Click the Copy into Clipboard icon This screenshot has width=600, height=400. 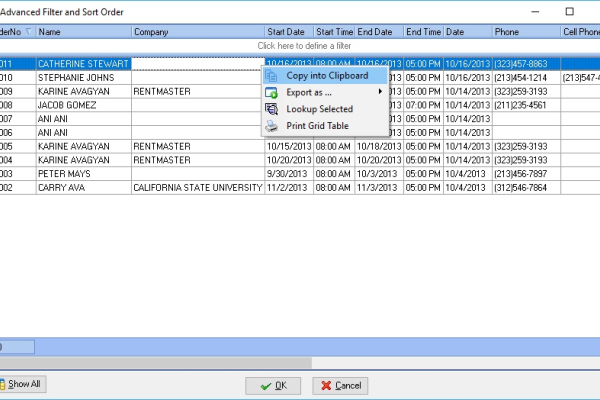pos(271,75)
